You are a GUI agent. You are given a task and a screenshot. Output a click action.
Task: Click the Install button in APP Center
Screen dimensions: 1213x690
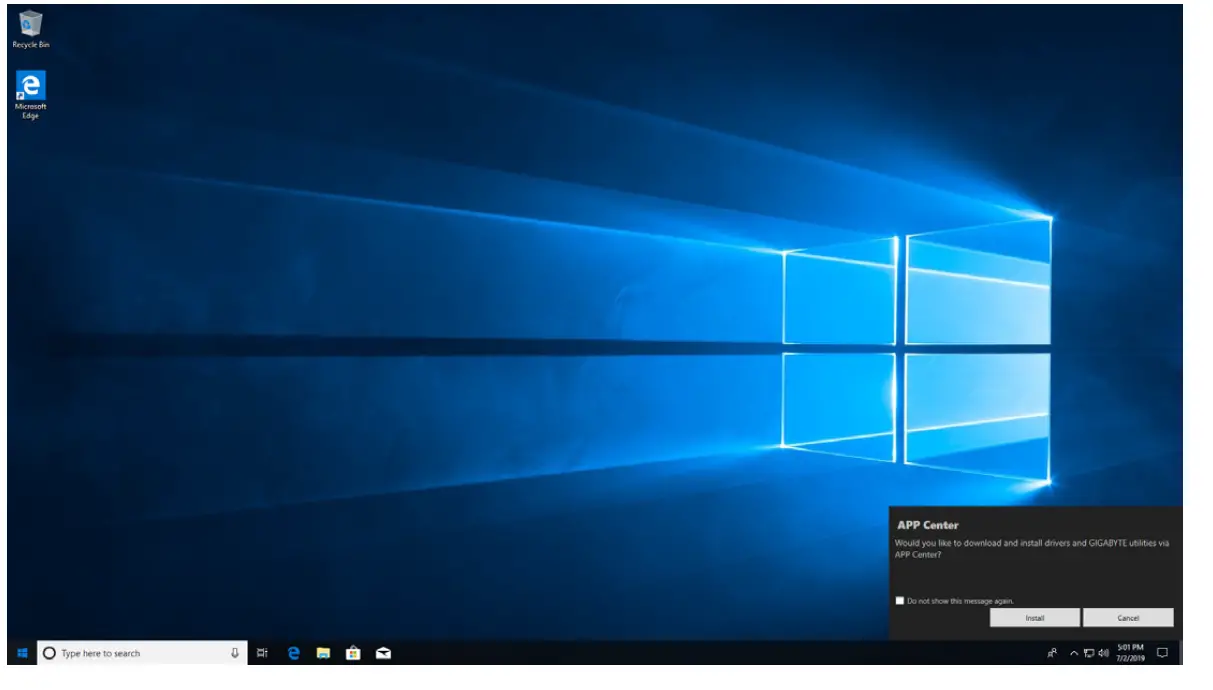(1035, 618)
